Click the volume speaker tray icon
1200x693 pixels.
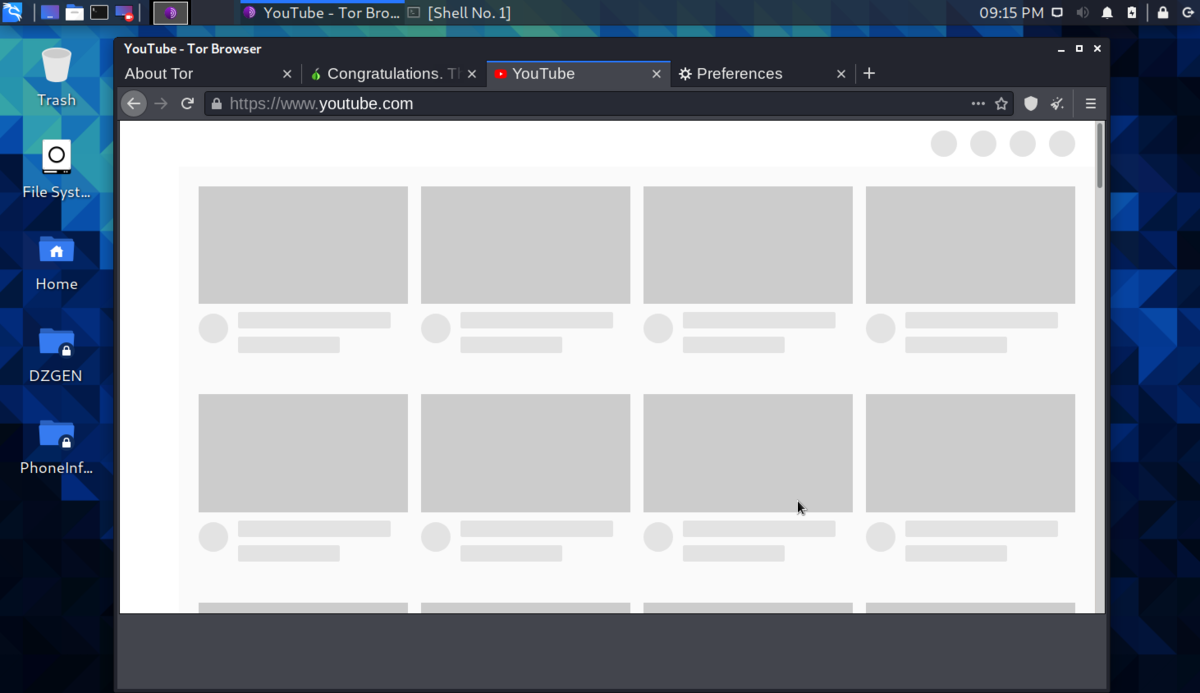(1083, 13)
